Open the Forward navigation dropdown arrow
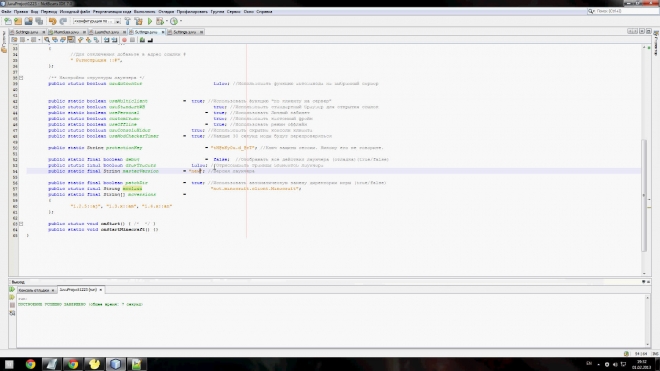The image size is (660, 371). tap(39, 40)
